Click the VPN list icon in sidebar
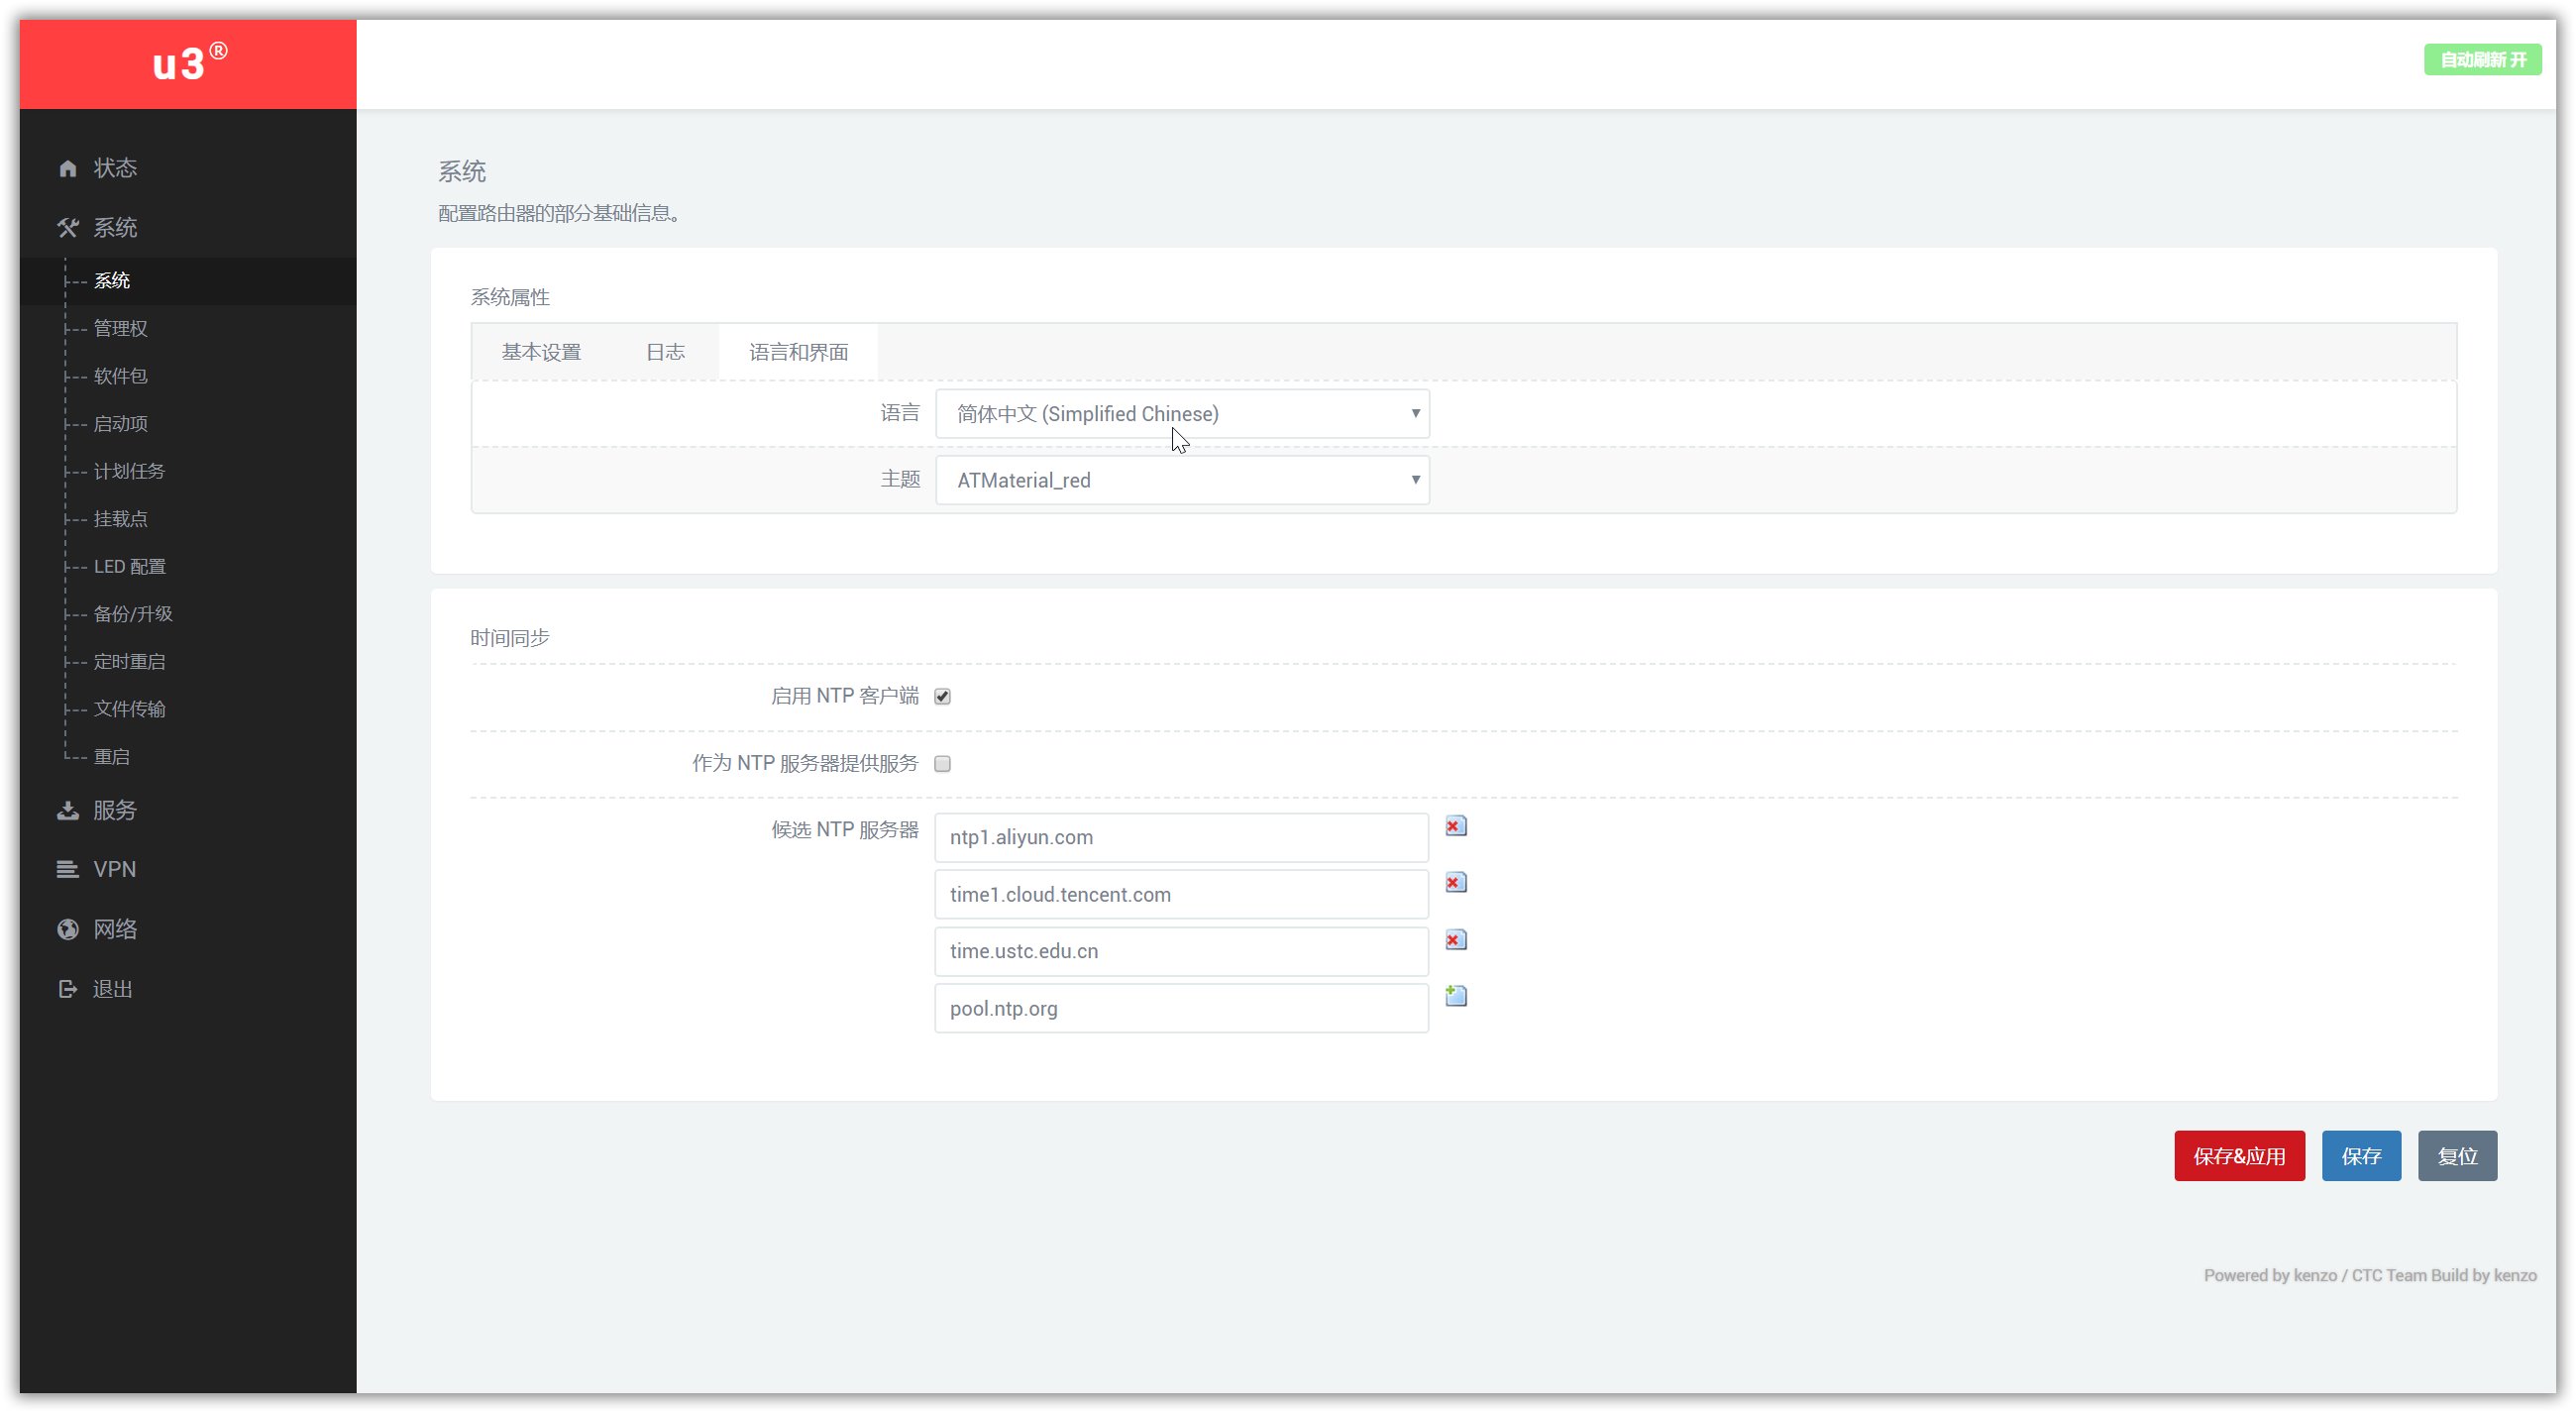The image size is (2576, 1413). click(67, 870)
